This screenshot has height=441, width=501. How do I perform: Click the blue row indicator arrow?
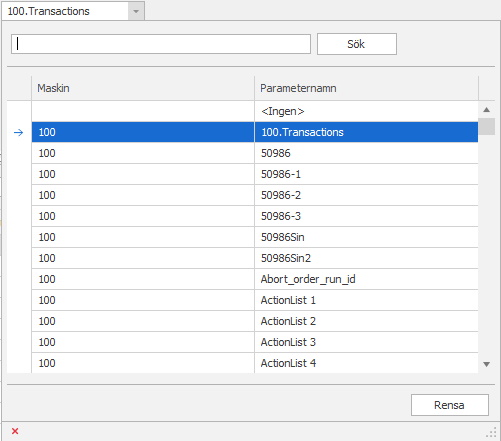pyautogui.click(x=19, y=132)
